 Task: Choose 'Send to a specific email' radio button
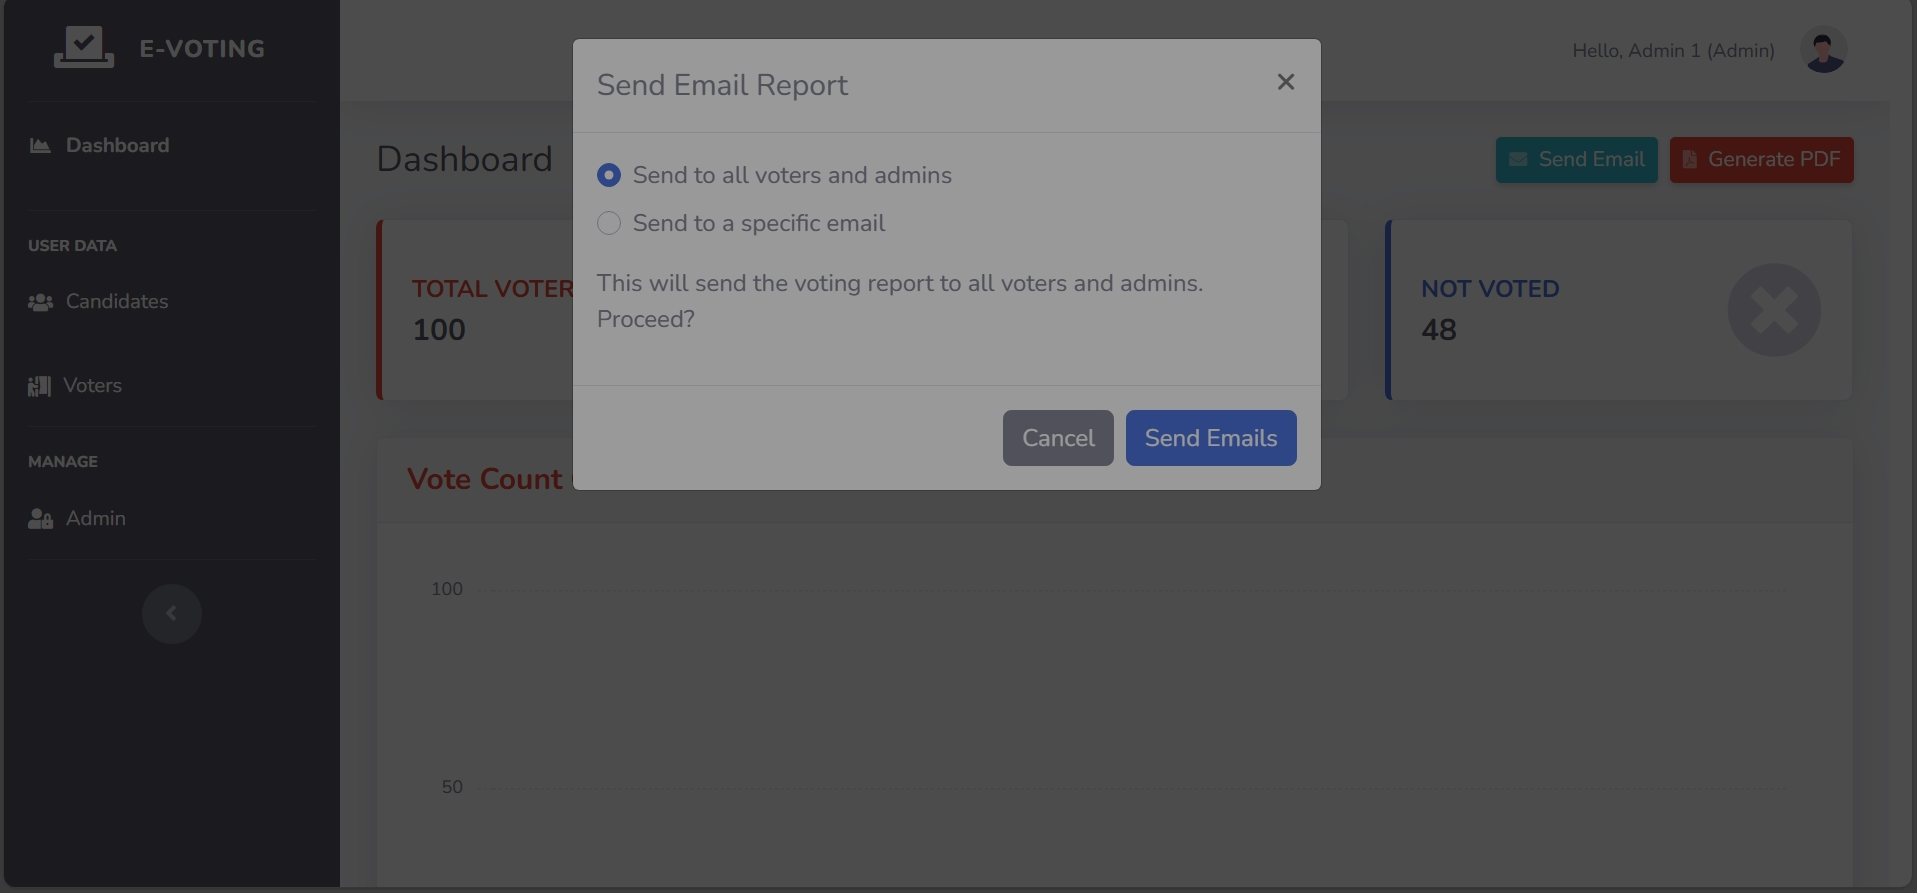(609, 224)
